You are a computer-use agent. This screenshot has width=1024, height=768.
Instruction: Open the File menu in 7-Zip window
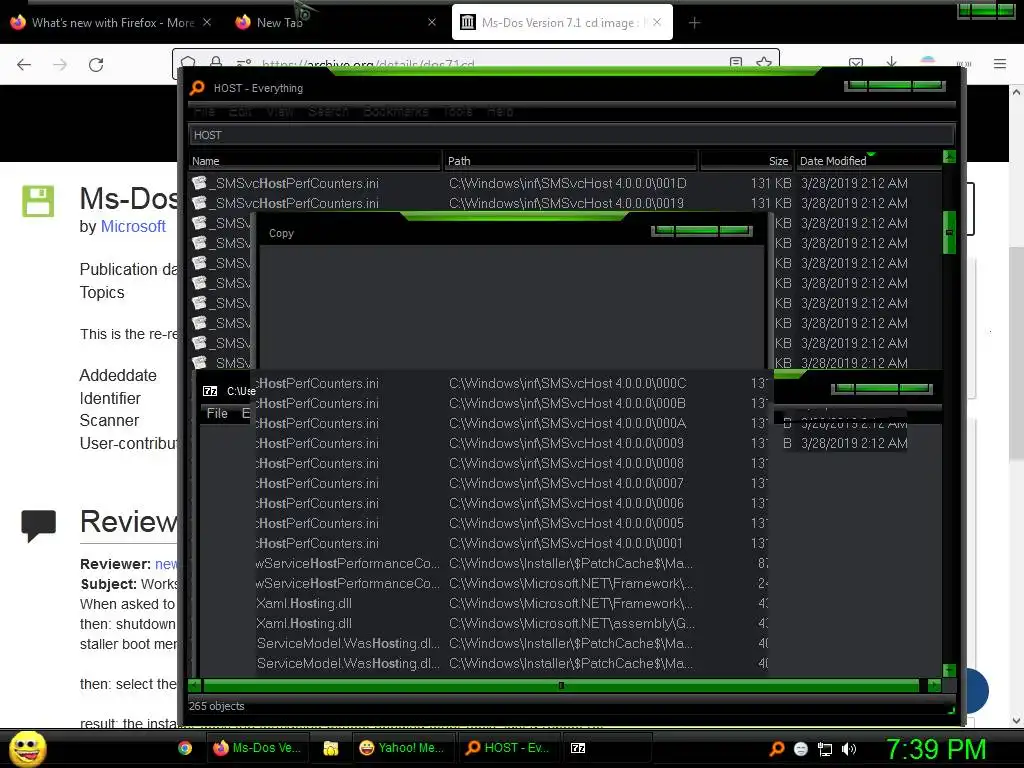(217, 413)
